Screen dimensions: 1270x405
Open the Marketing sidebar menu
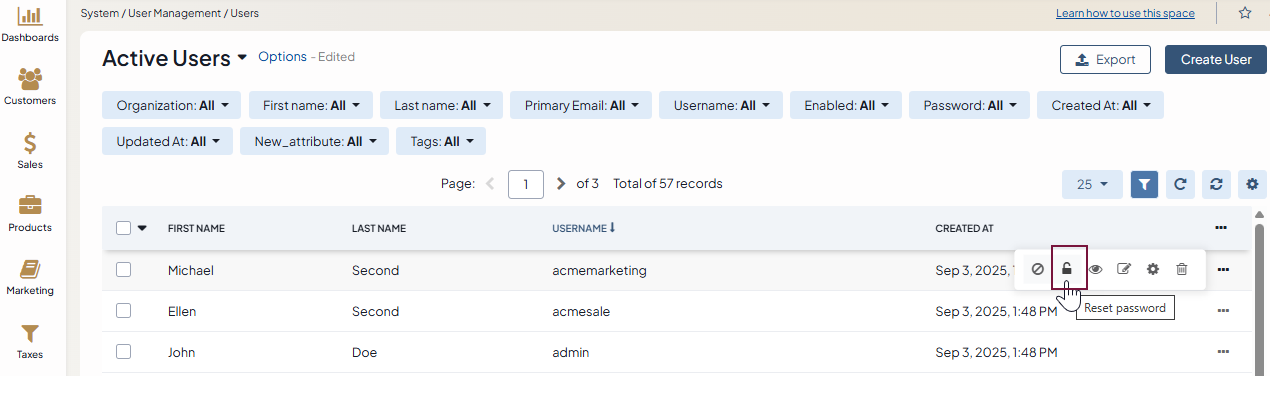(30, 277)
